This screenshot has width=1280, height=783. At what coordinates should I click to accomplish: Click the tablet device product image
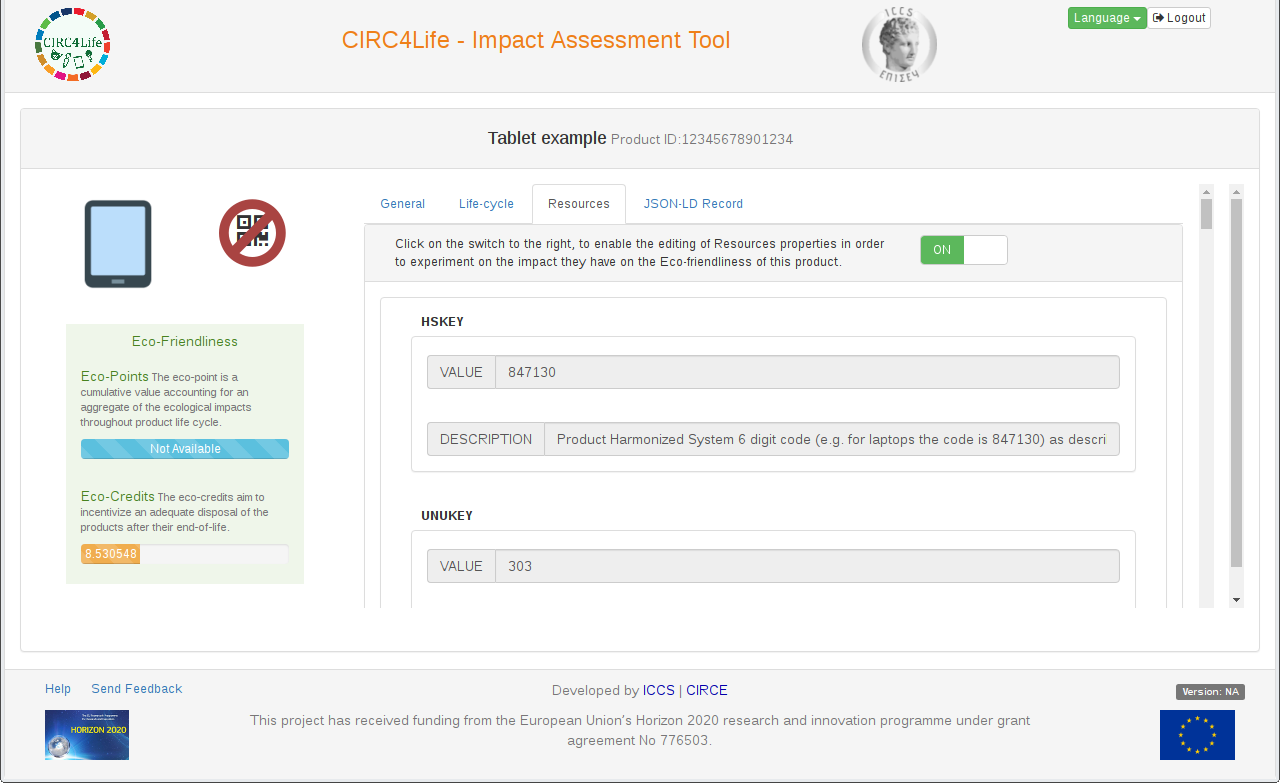(118, 244)
